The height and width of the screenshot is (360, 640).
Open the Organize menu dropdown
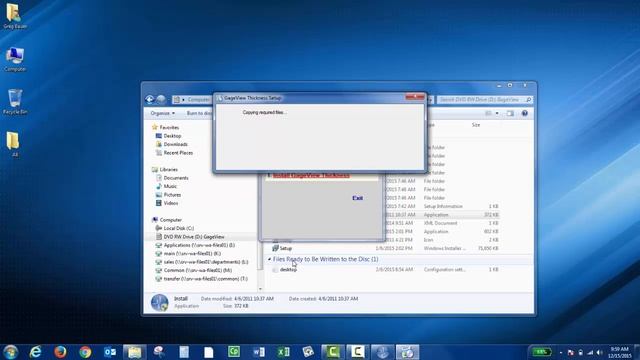162,113
